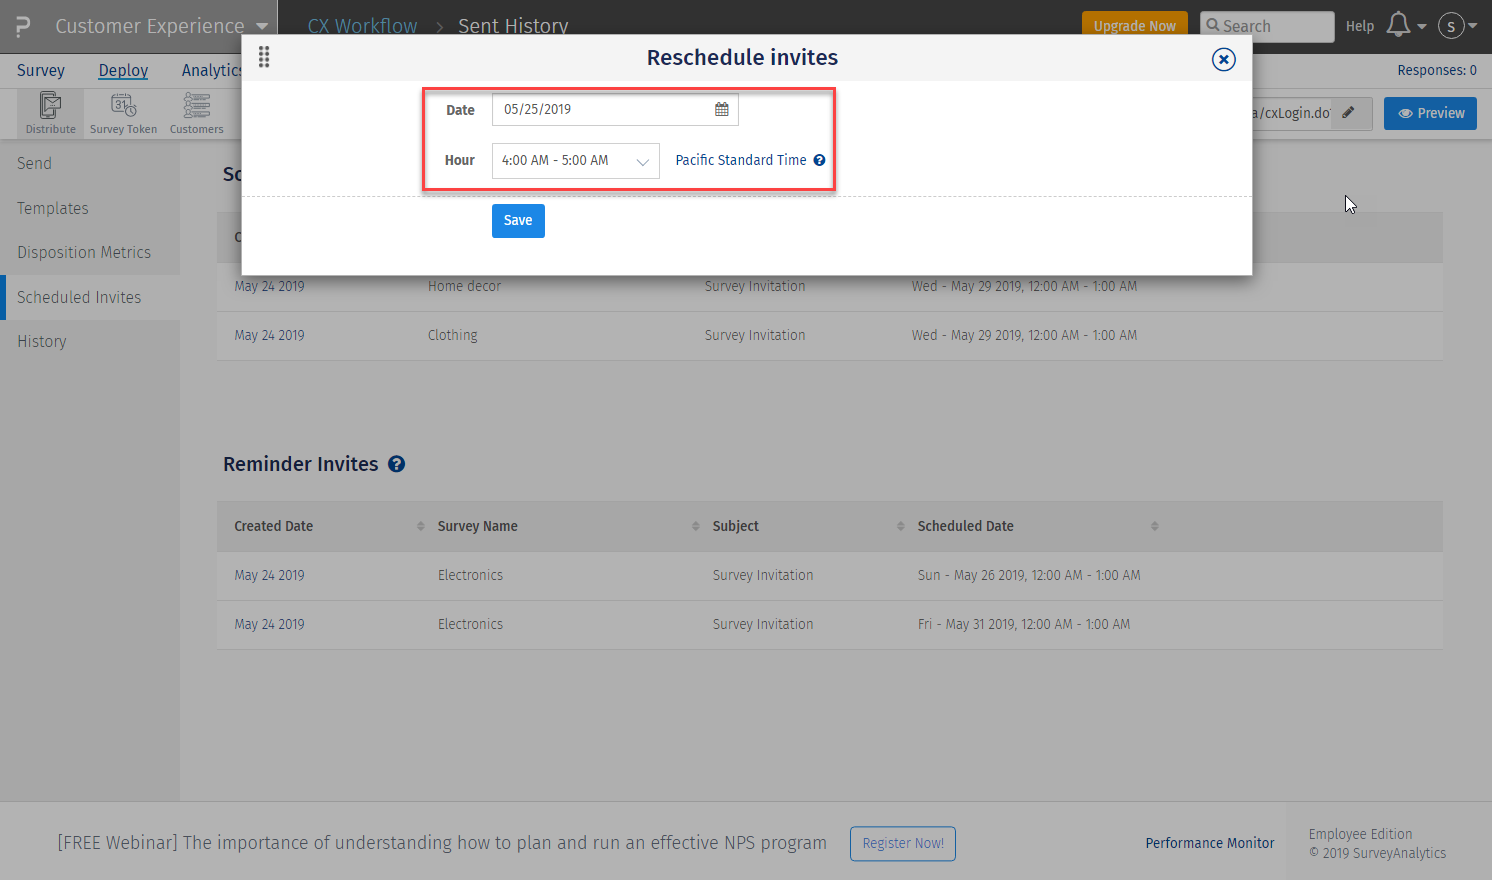
Task: Open the user profile avatar menu
Action: point(1451,26)
